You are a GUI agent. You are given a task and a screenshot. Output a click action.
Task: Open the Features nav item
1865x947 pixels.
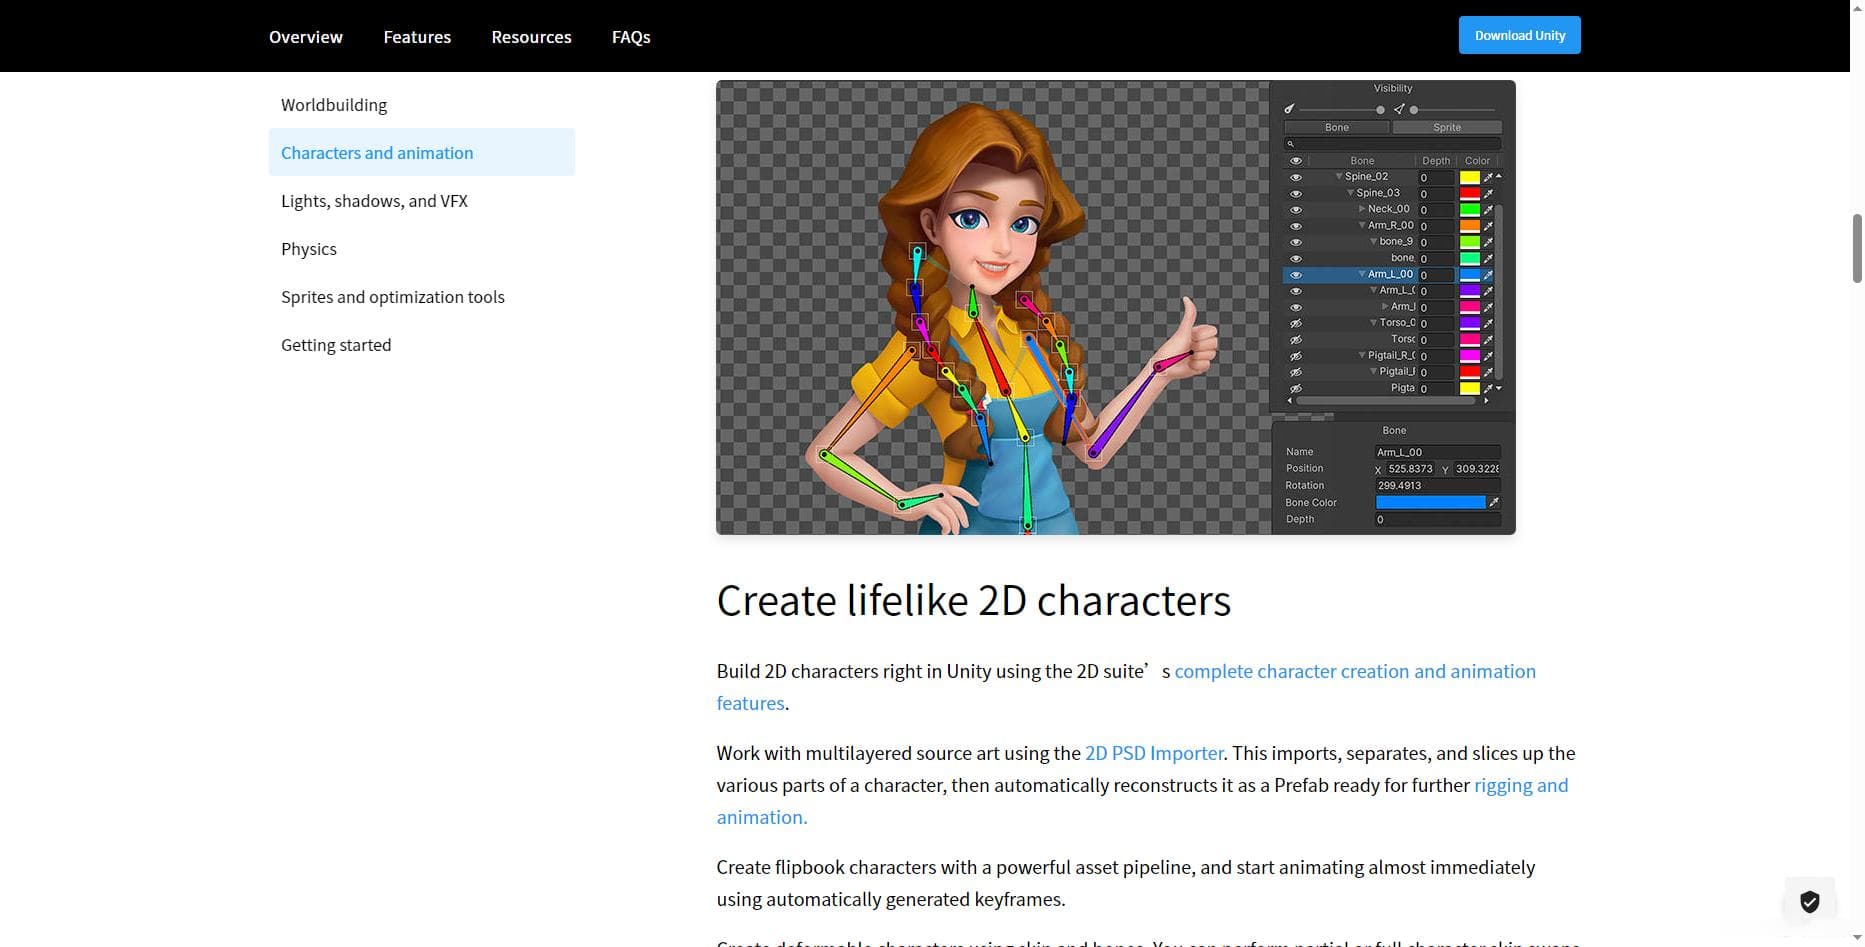(417, 37)
